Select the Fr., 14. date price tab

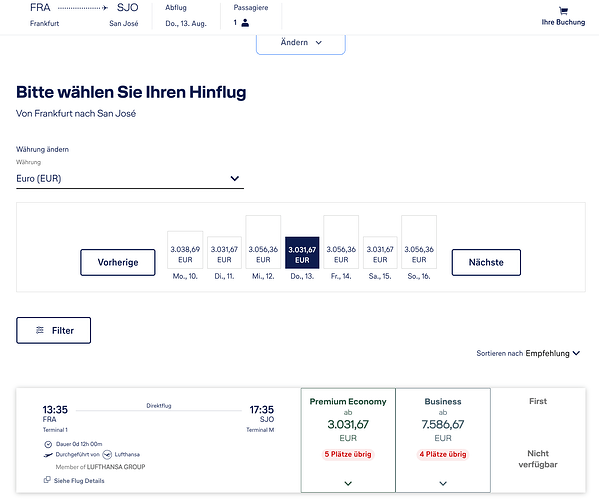click(x=341, y=248)
